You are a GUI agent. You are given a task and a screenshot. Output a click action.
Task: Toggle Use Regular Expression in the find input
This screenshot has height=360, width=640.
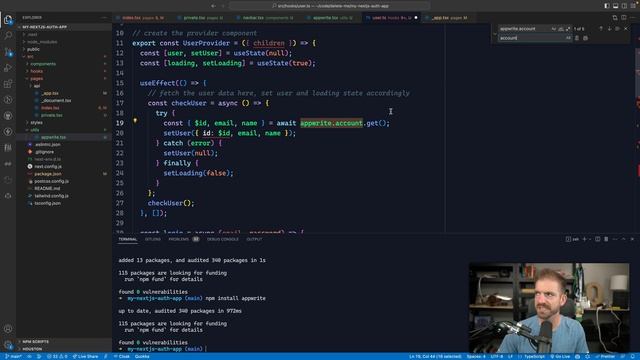pyautogui.click(x=567, y=29)
